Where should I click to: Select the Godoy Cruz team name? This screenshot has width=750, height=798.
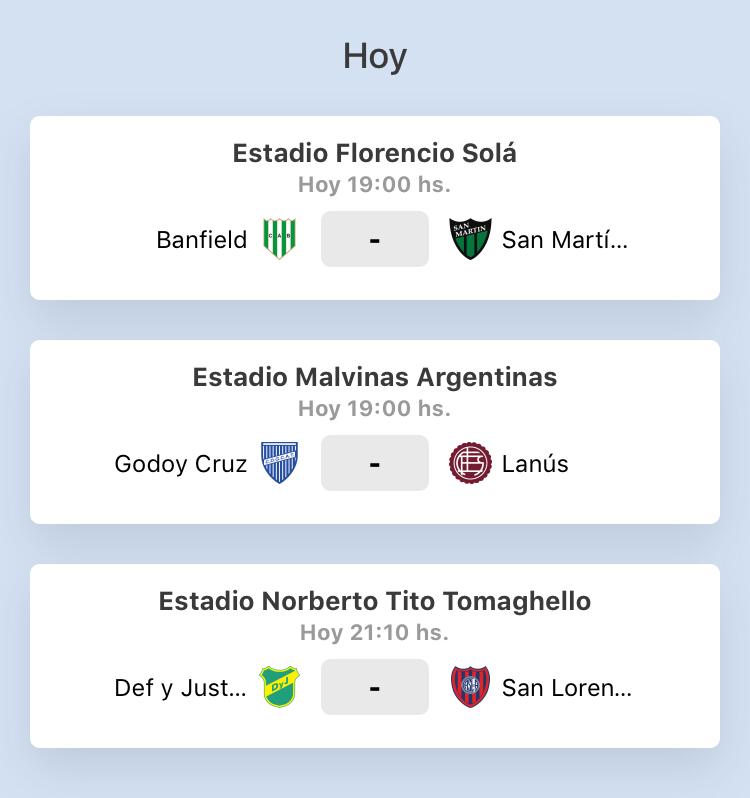pos(181,464)
